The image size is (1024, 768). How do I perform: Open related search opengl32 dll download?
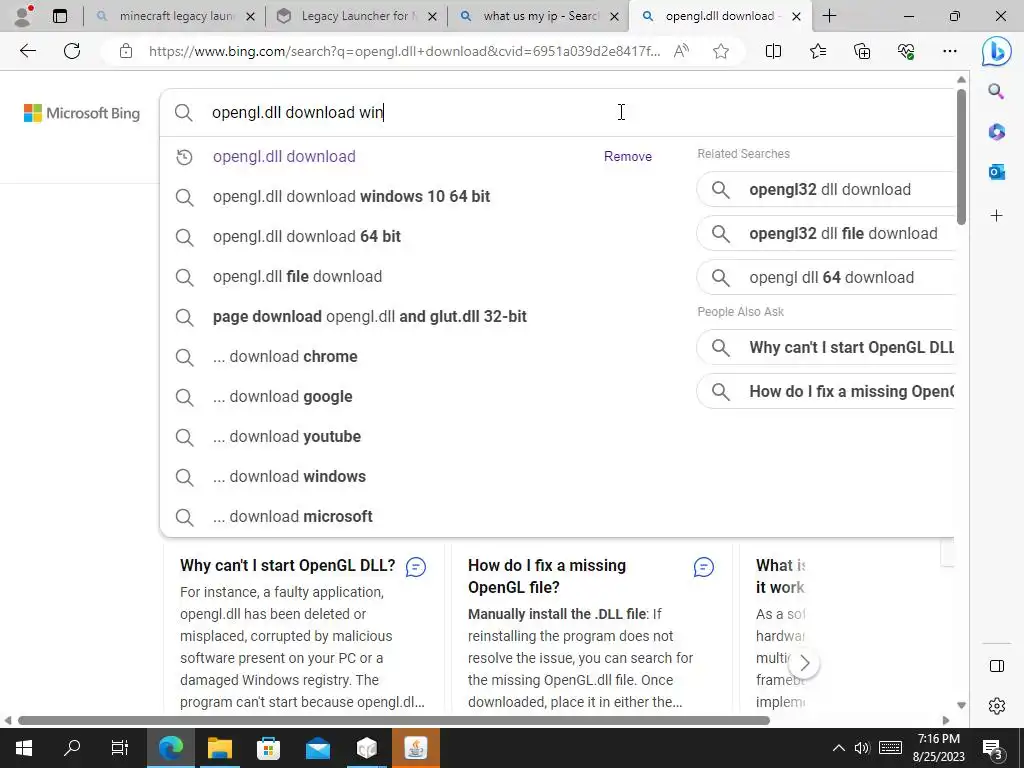pyautogui.click(x=825, y=189)
